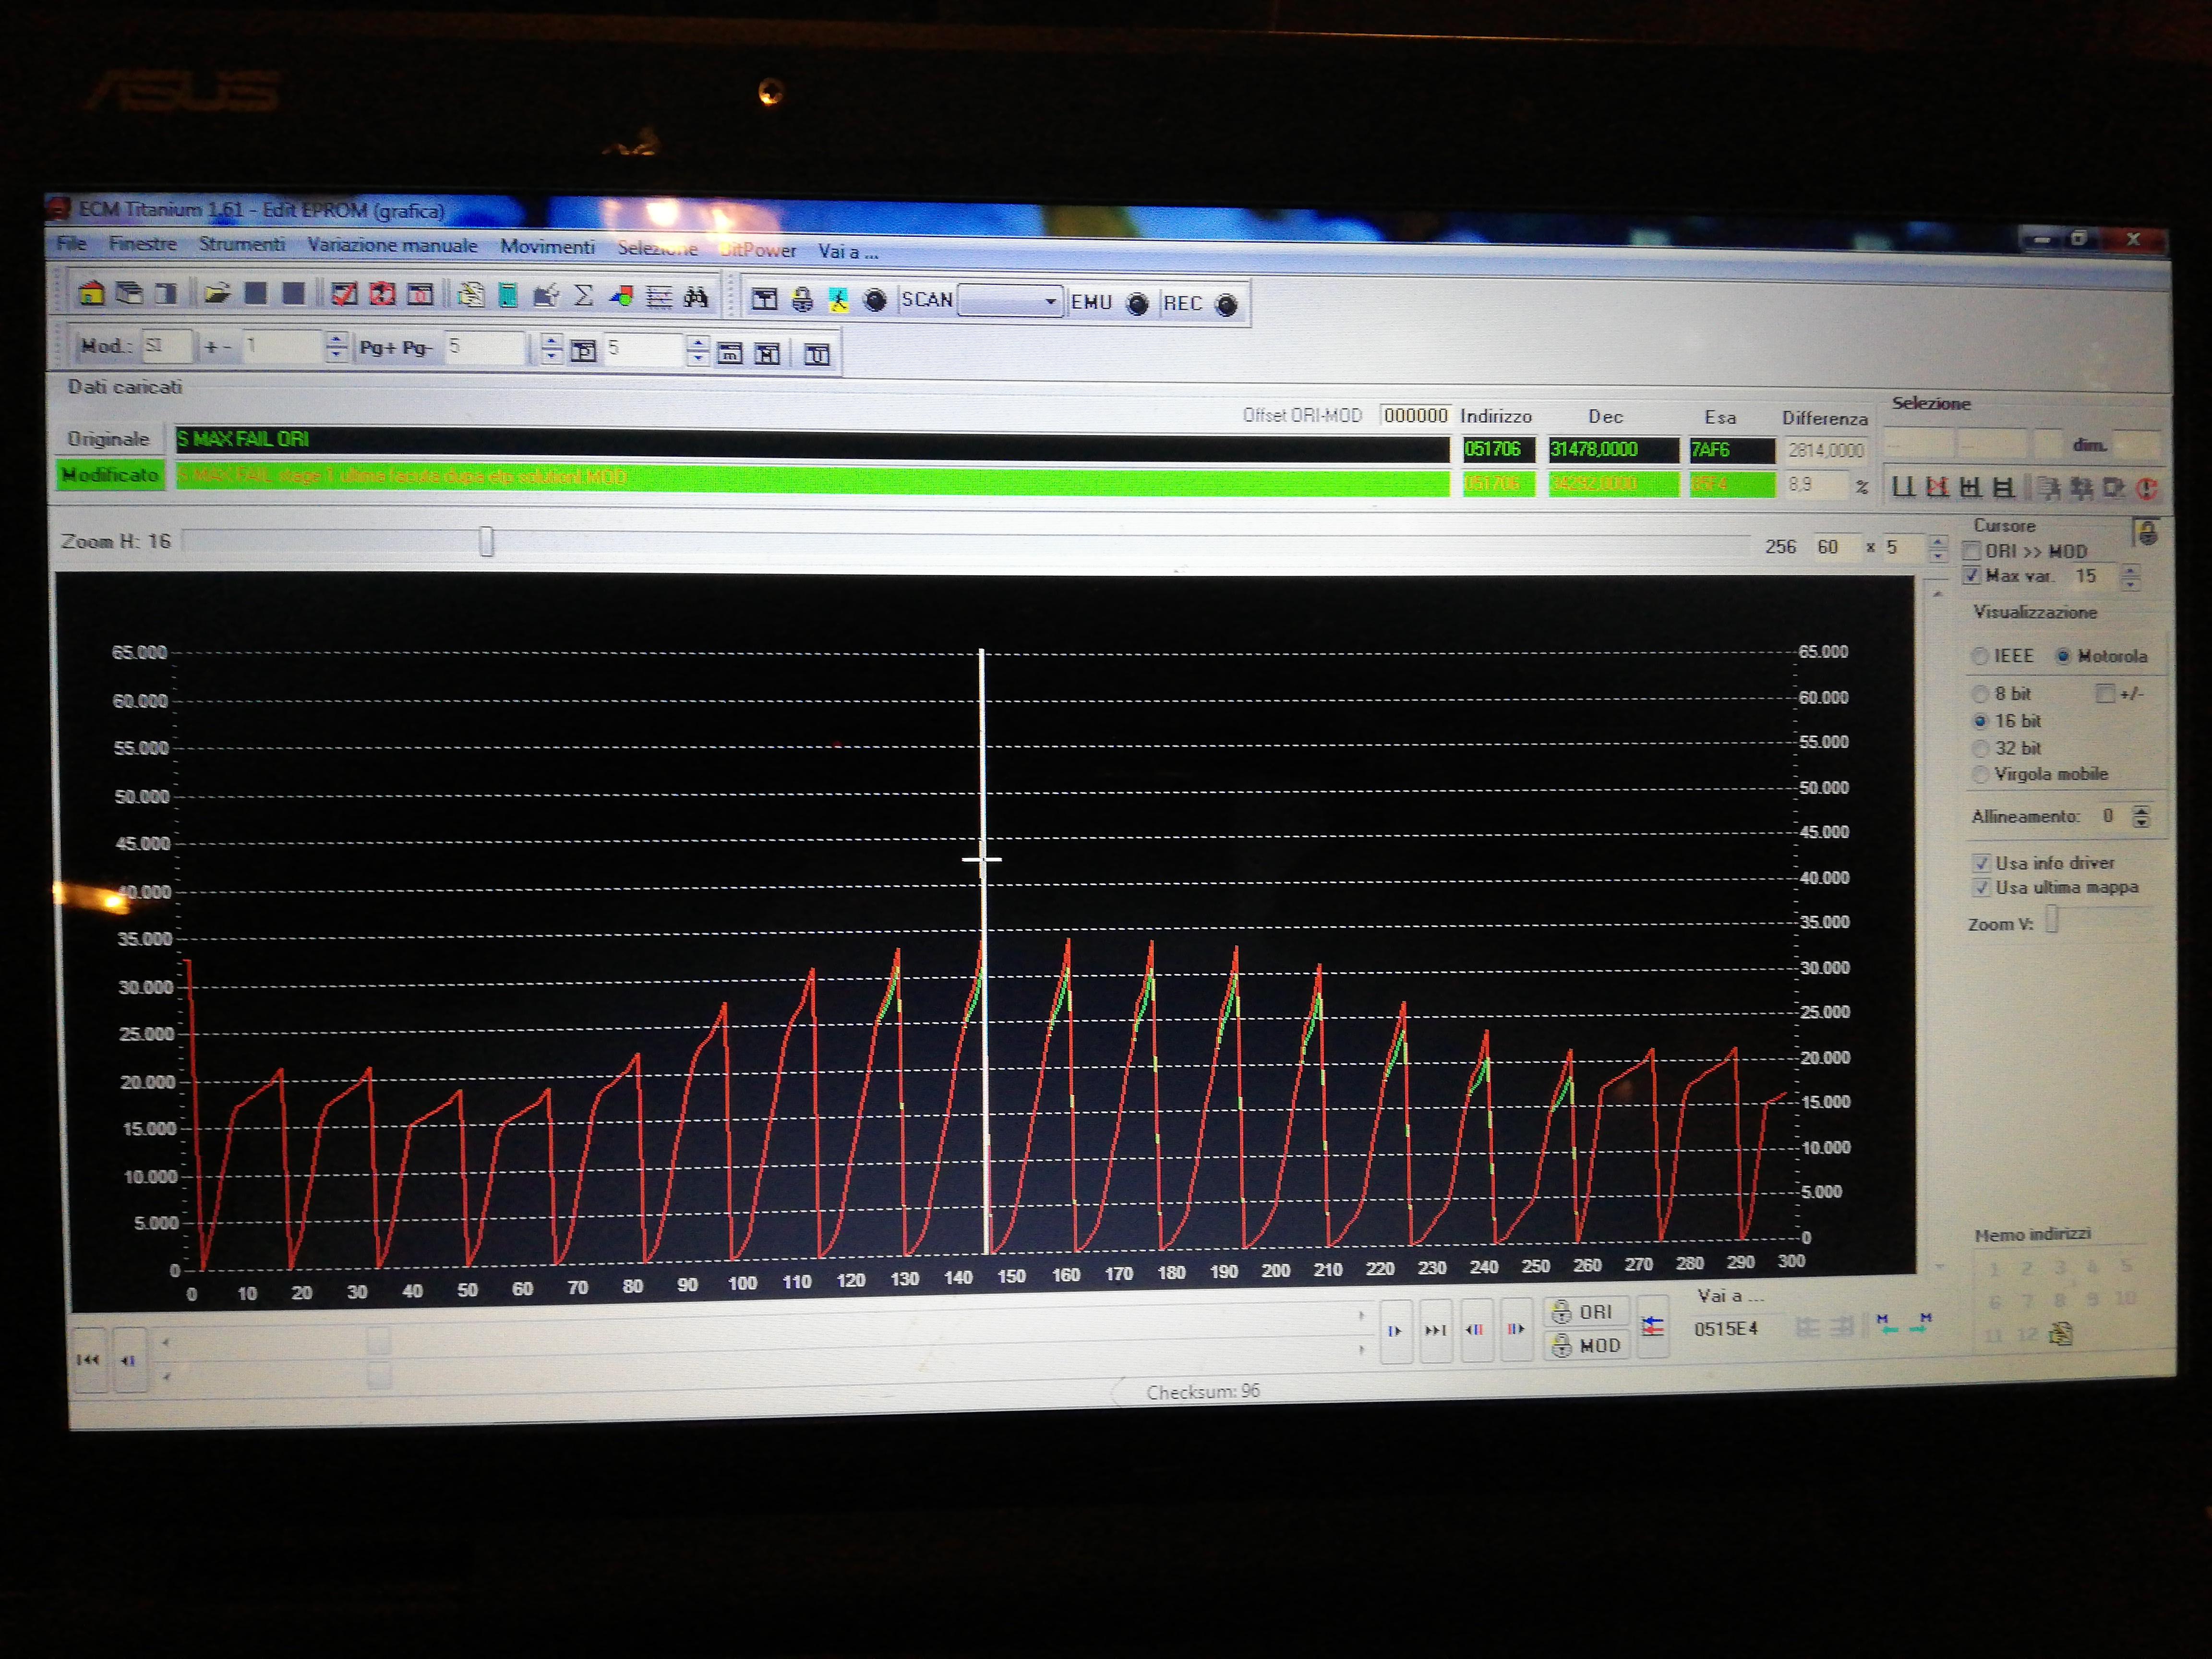Click the colored shapes chart icon

click(x=621, y=296)
